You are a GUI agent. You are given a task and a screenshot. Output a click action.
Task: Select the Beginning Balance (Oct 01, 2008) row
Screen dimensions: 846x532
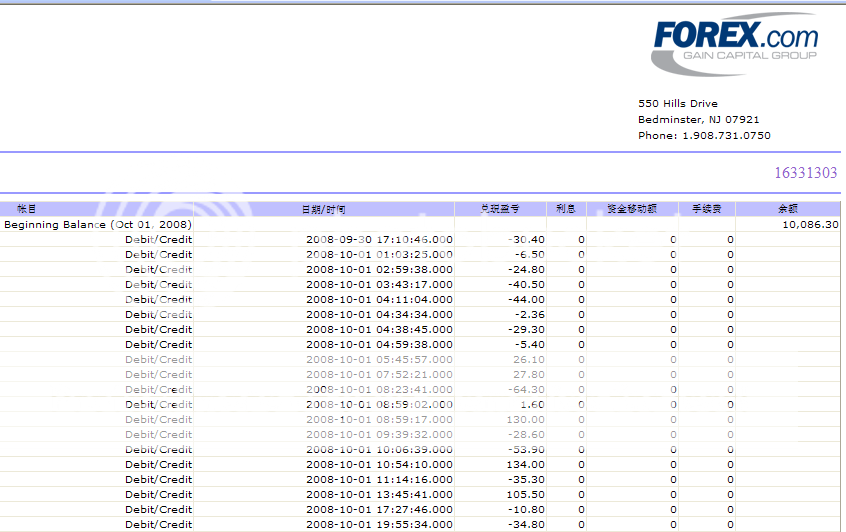pos(98,224)
